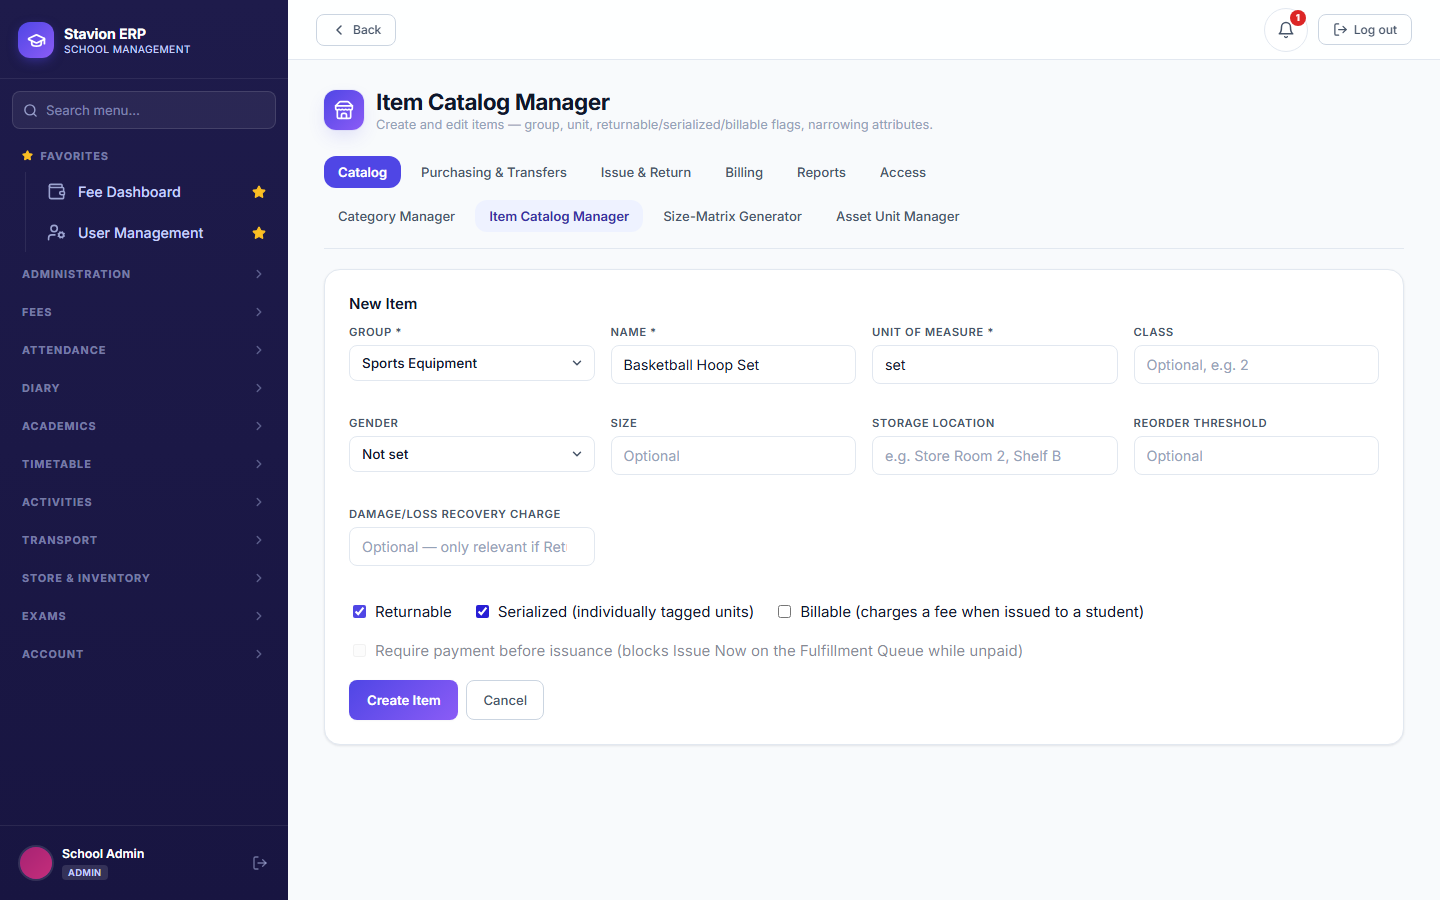Click the Stavion ERP graduation cap logo
The image size is (1440, 900).
pyautogui.click(x=36, y=40)
